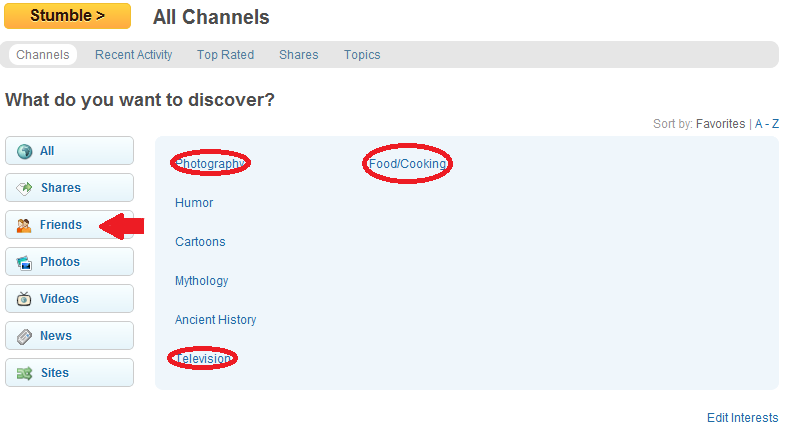Open the Photography channel link
The width and height of the screenshot is (786, 433).
click(x=210, y=163)
